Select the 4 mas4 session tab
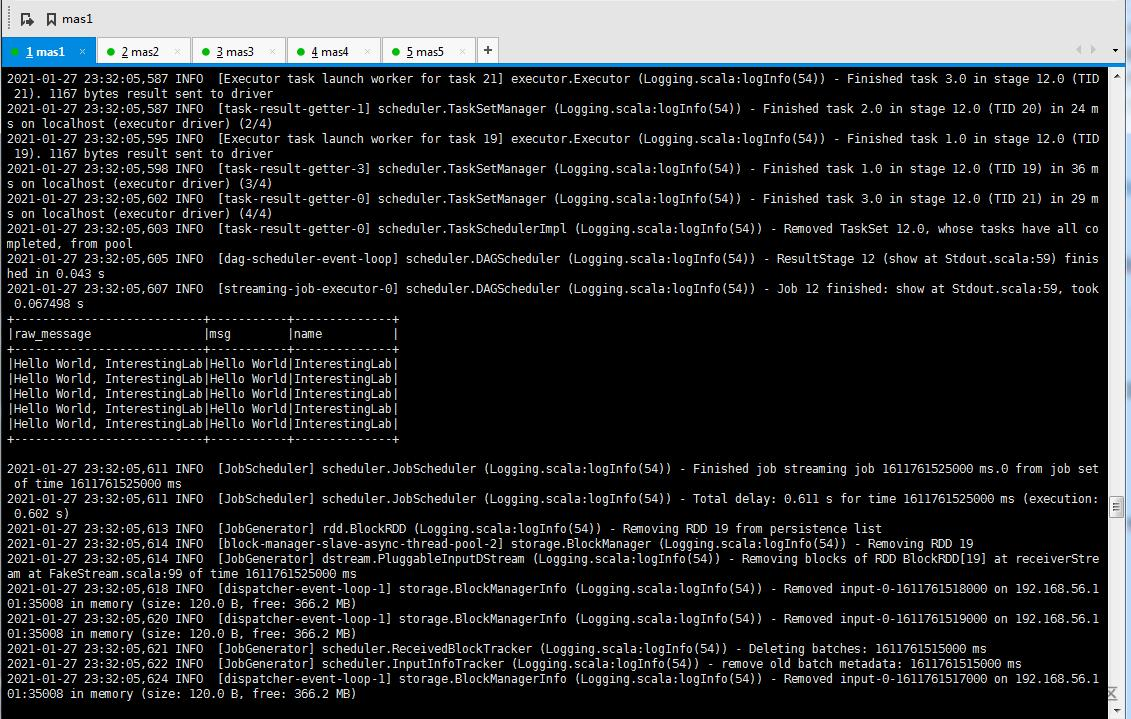The height and width of the screenshot is (719, 1131). pos(334,51)
